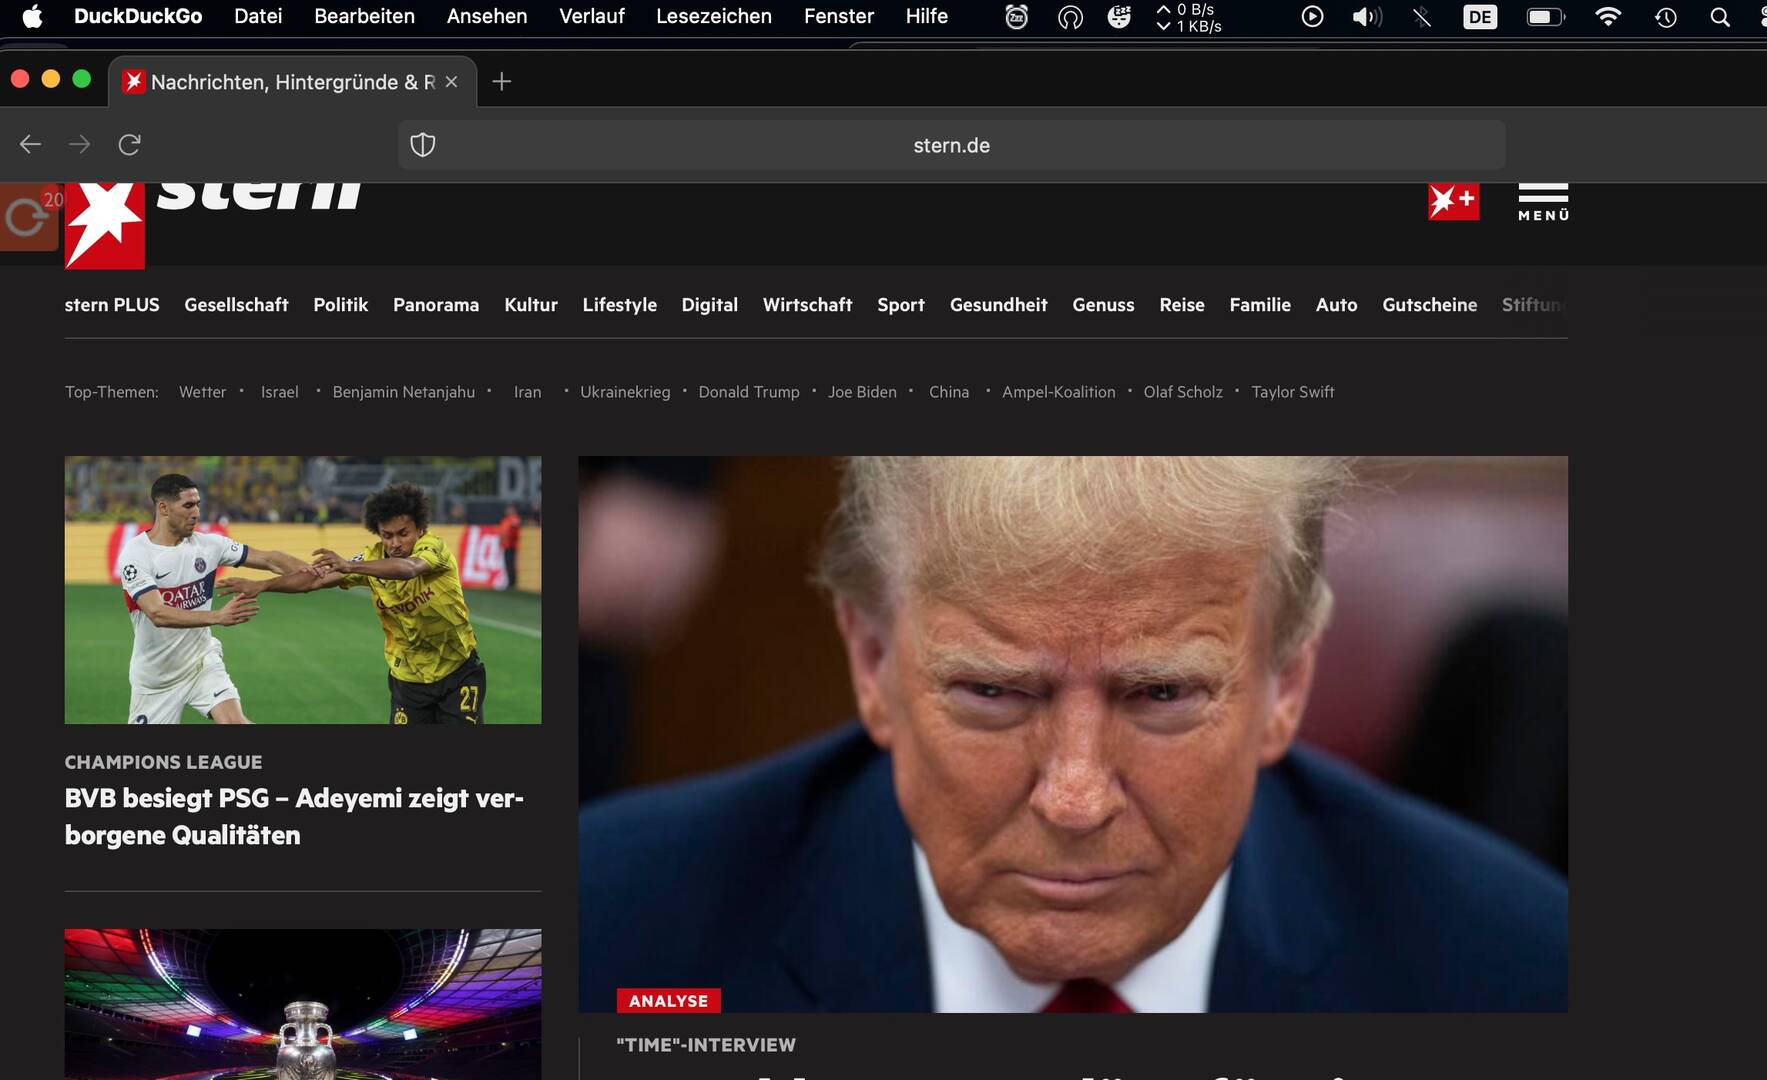
Task: Go to stern PLUS section
Action: click(112, 305)
